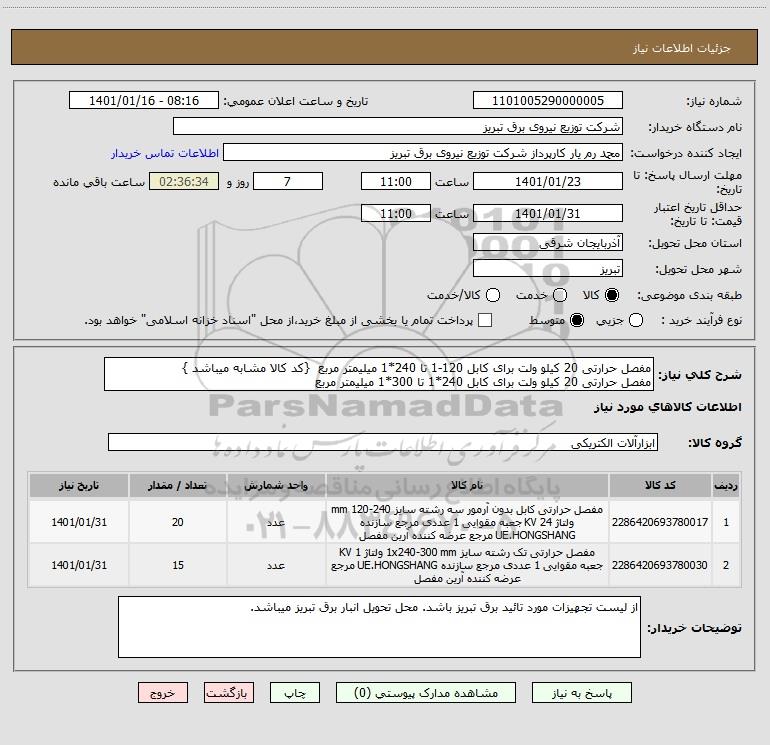Screen dimensions: 770x745
Task: Click the remaining time field 02:36:34
Action: (x=184, y=182)
